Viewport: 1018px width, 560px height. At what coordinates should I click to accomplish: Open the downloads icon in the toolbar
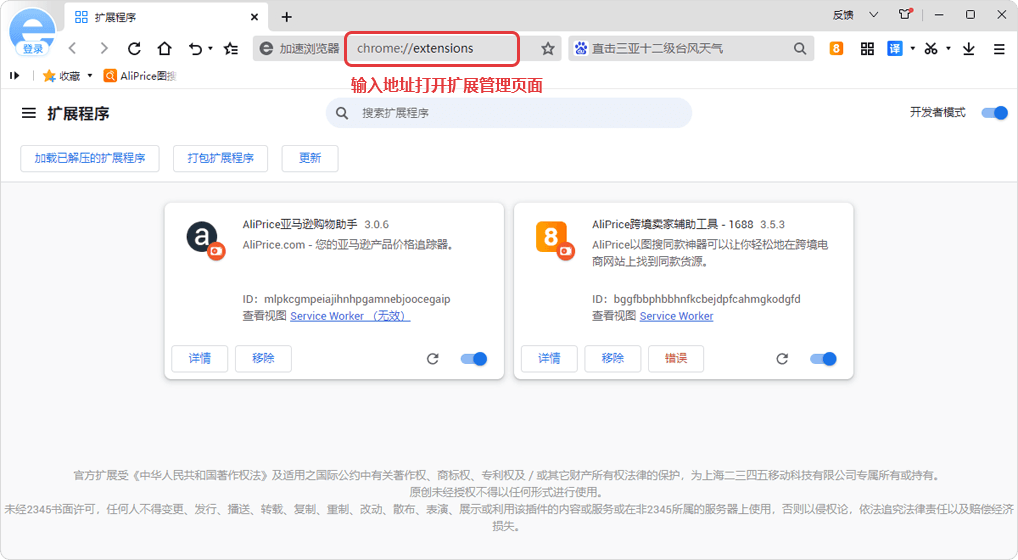point(968,48)
